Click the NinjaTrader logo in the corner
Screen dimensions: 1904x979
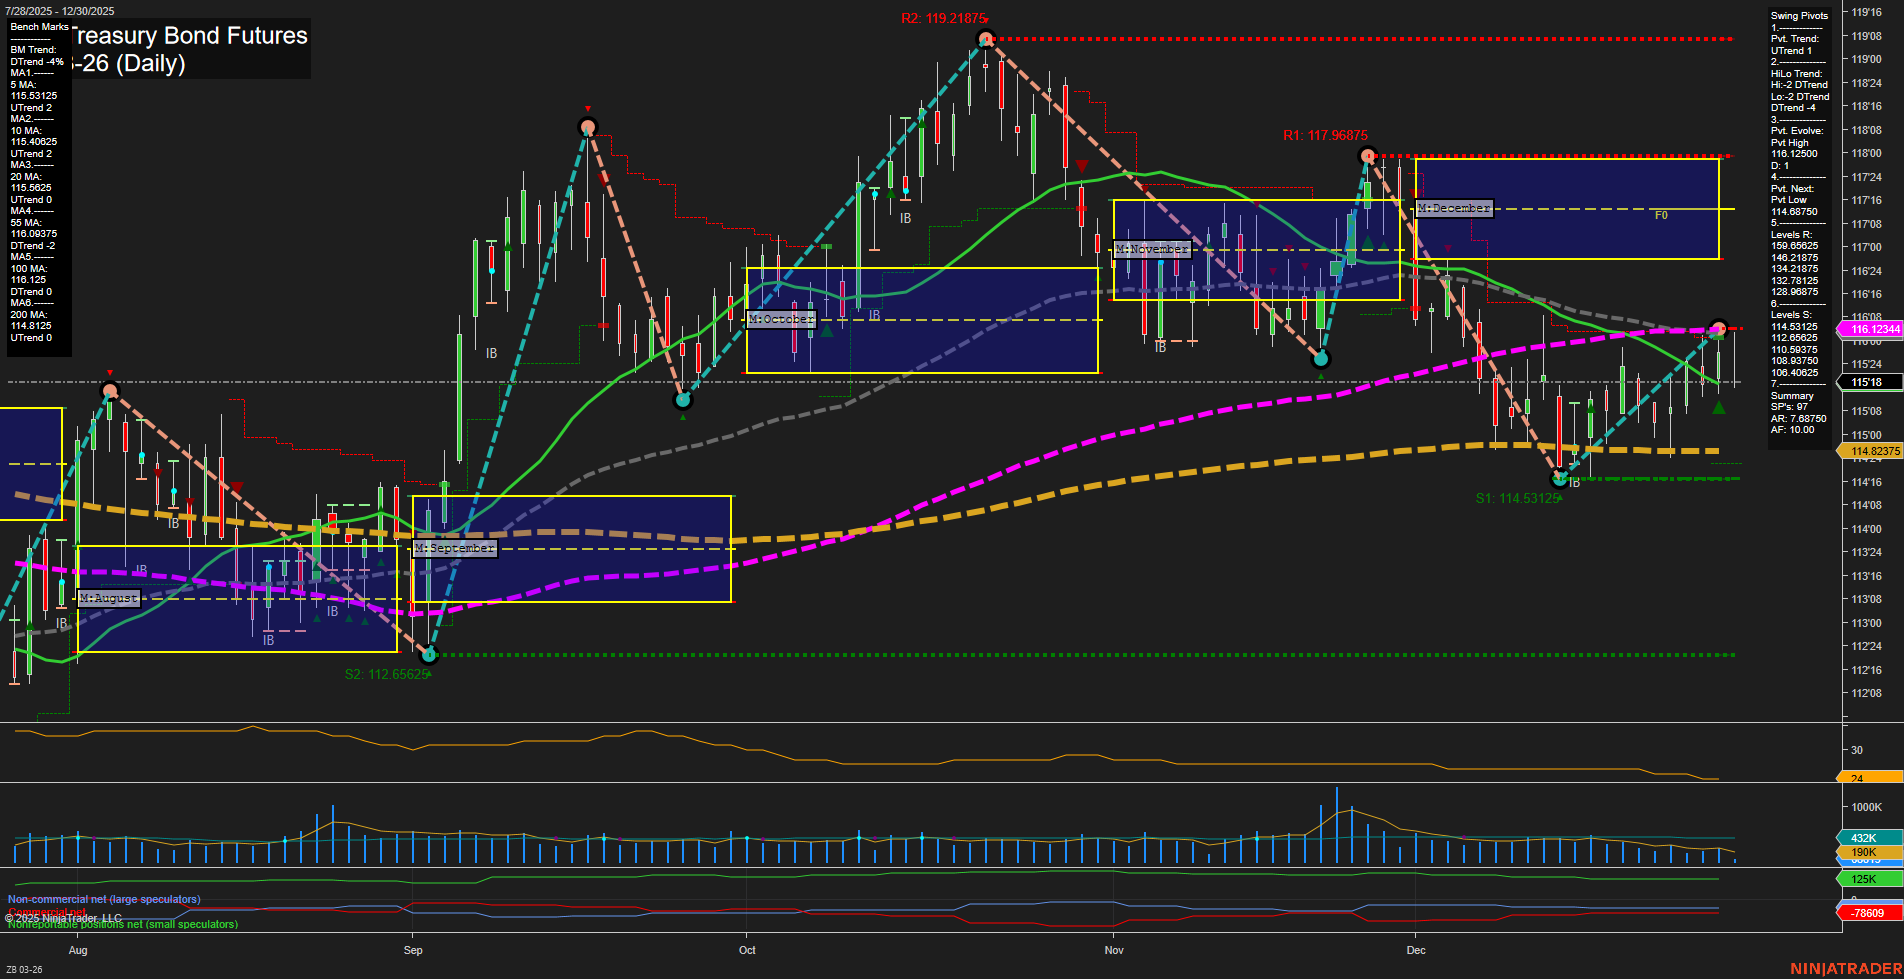[1844, 966]
